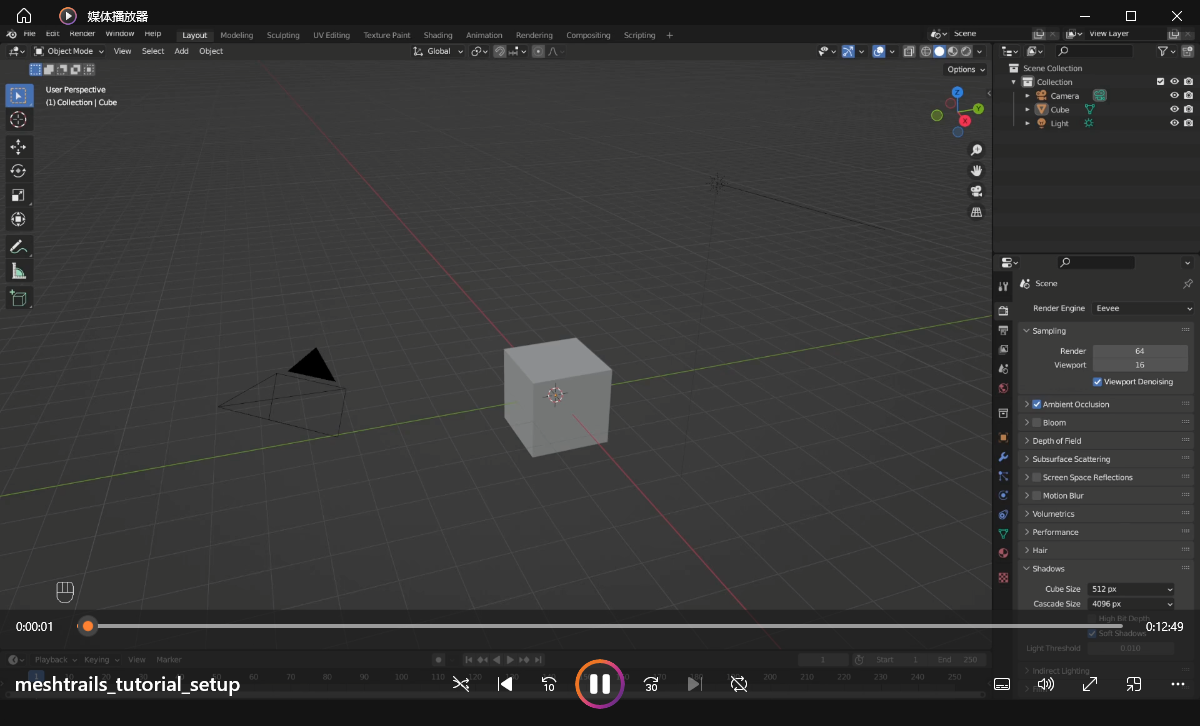Skip forward 30 seconds

pos(651,684)
